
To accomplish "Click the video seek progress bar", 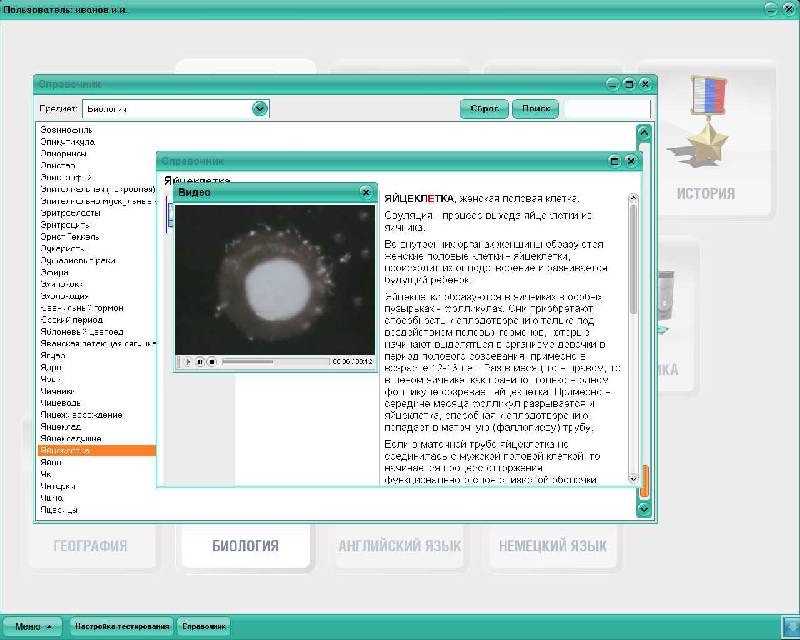I will [276, 362].
